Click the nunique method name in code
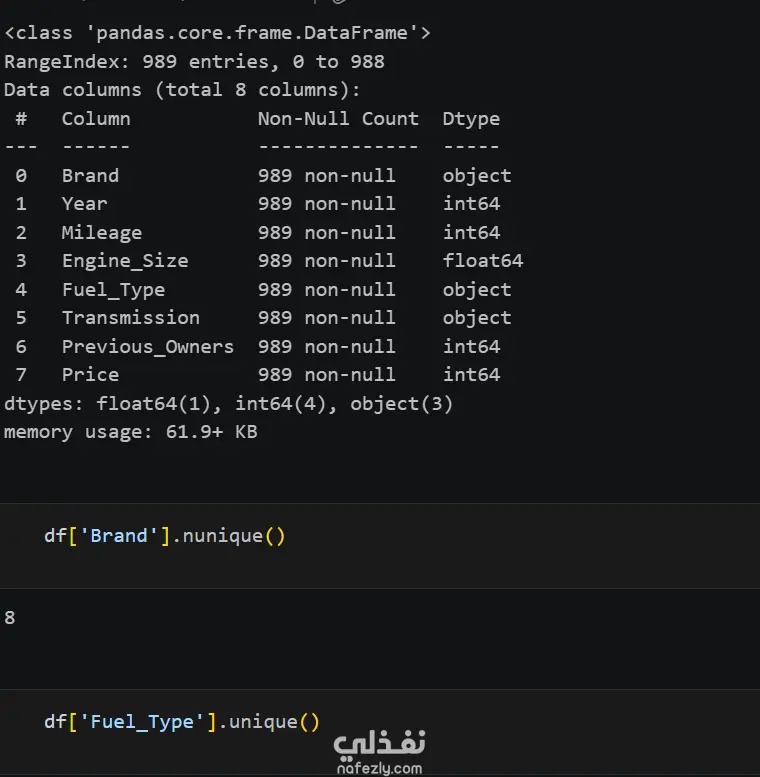760x777 pixels. tap(223, 537)
